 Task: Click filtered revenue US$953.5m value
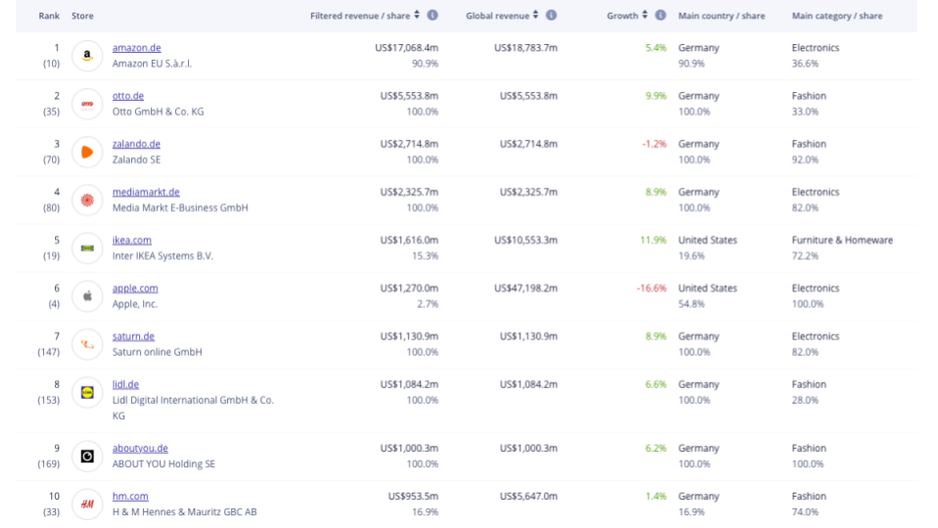pos(413,496)
